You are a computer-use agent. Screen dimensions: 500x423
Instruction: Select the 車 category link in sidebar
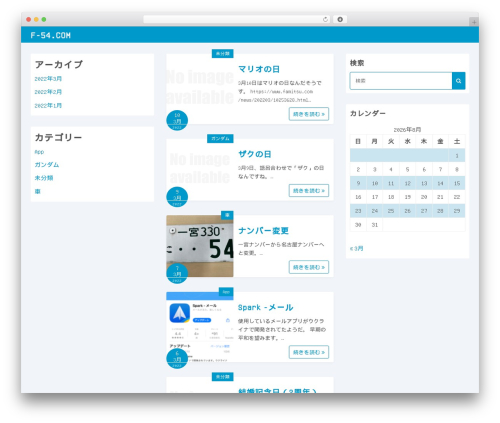pos(38,191)
